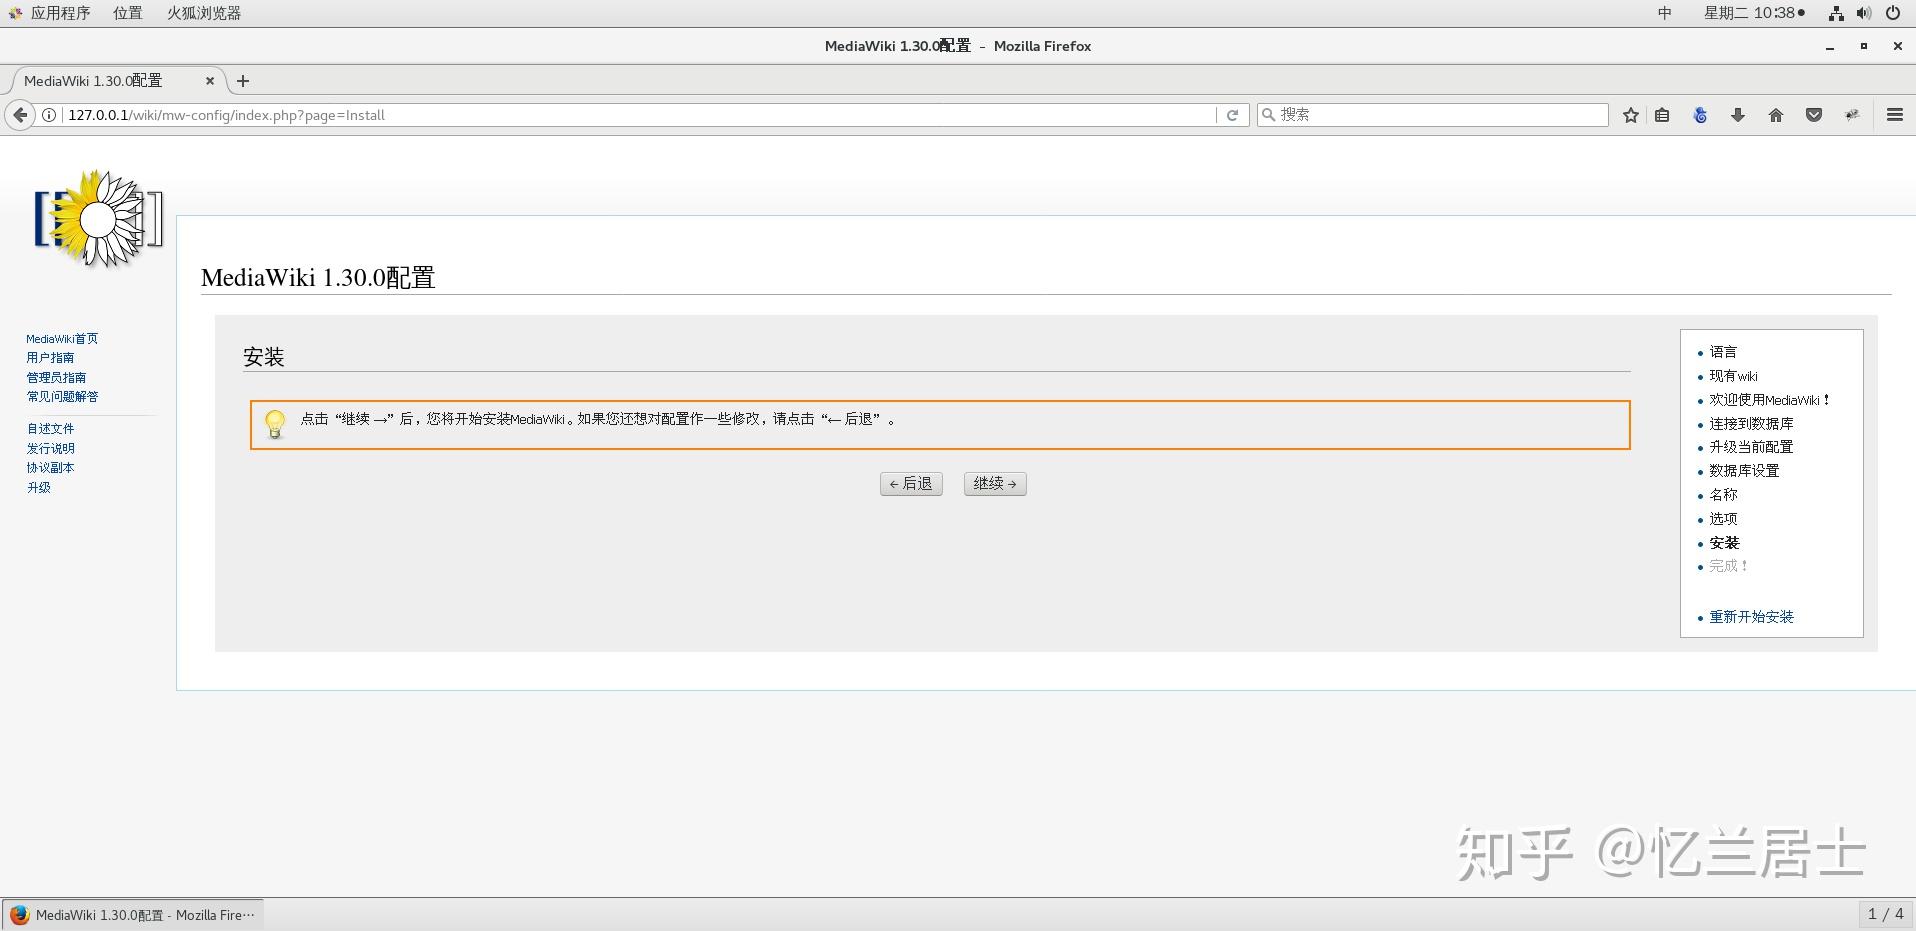
Task: Open the downloads arrow icon
Action: pyautogui.click(x=1738, y=115)
